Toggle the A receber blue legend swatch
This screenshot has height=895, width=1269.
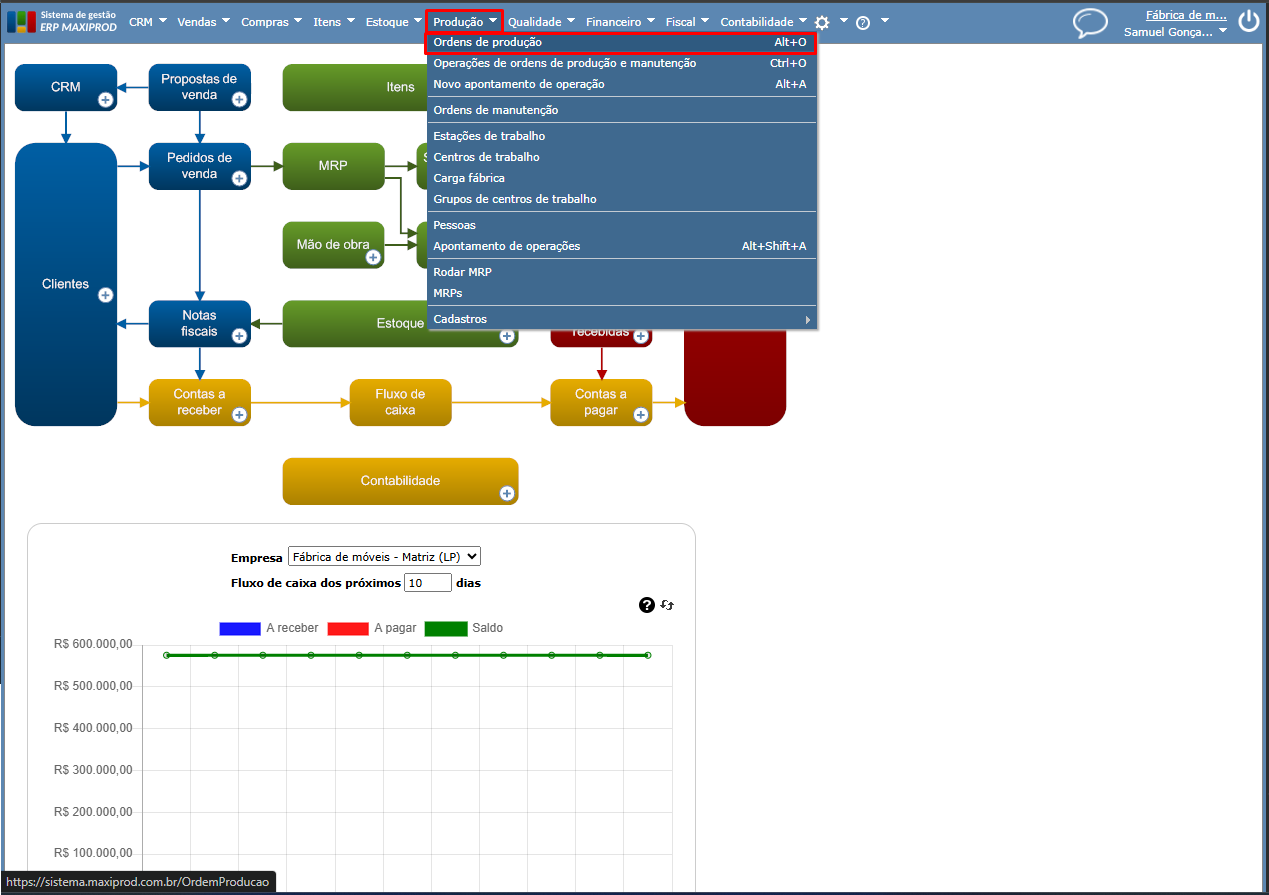tap(240, 628)
